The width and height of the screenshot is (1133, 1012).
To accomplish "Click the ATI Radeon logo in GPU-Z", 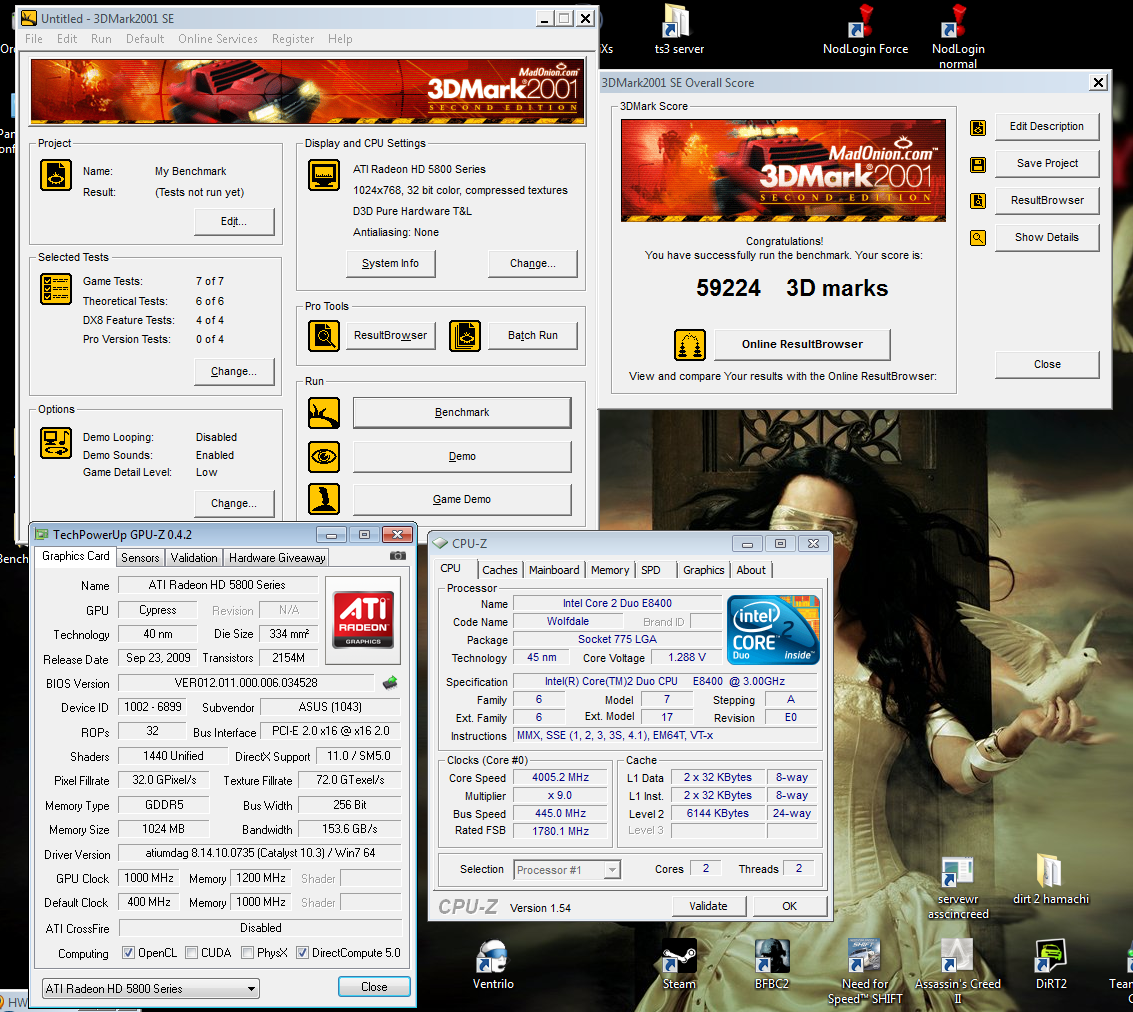I will (x=363, y=619).
